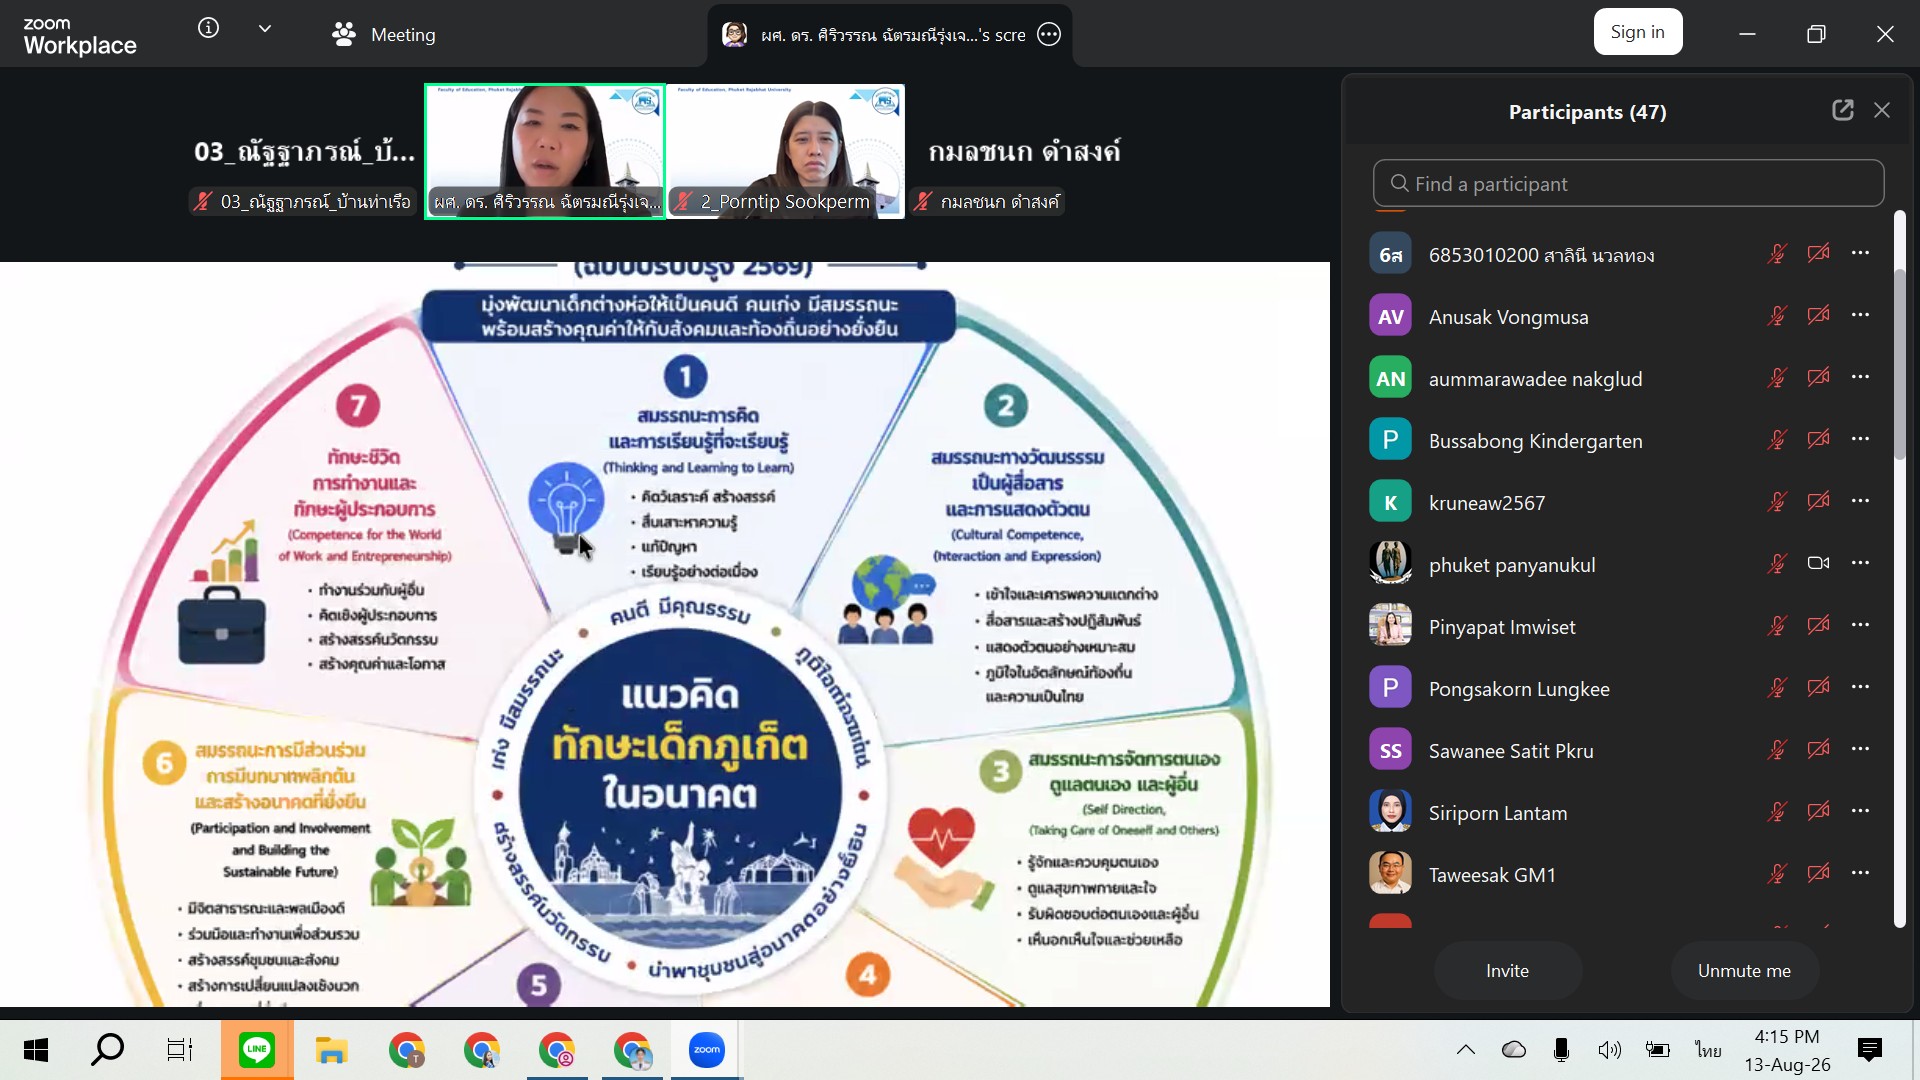
Task: Open the Meeting participants tab
Action: pyautogui.click(x=384, y=34)
